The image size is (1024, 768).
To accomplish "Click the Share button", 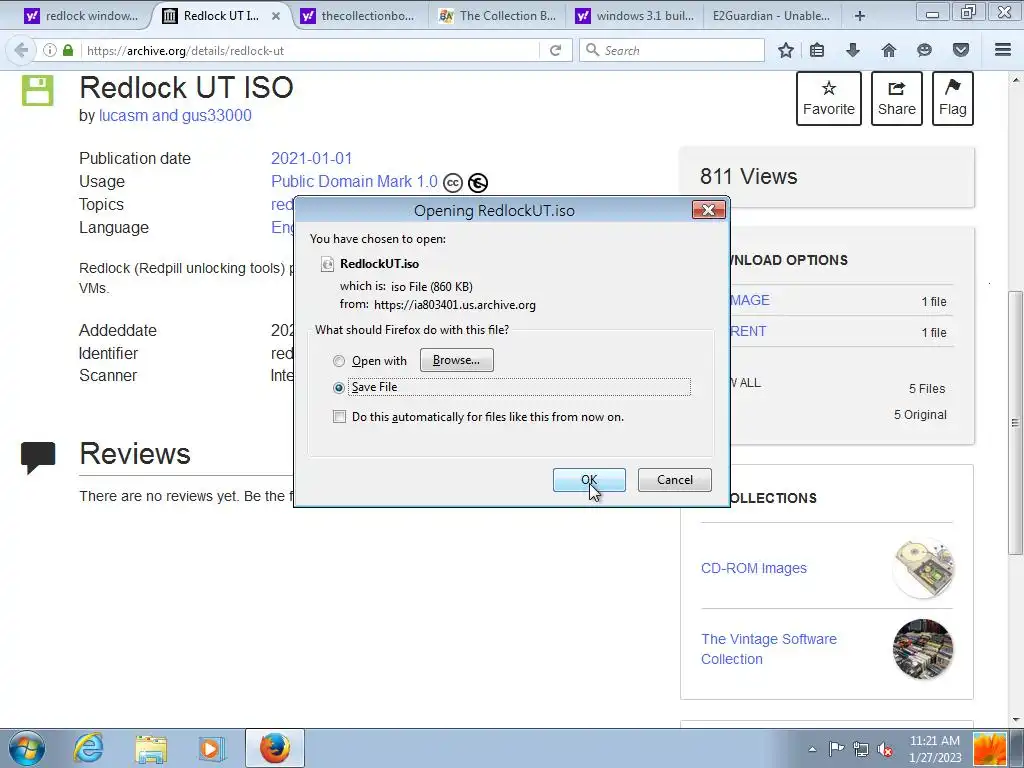I will [897, 99].
